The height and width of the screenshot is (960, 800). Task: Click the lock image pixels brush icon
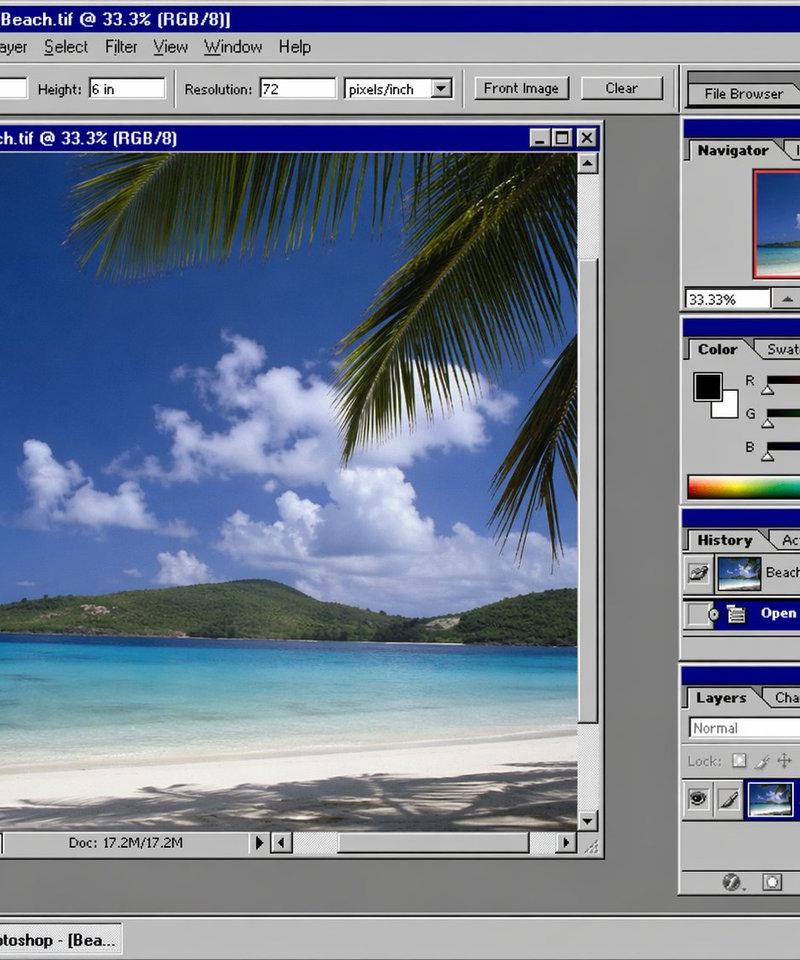763,761
